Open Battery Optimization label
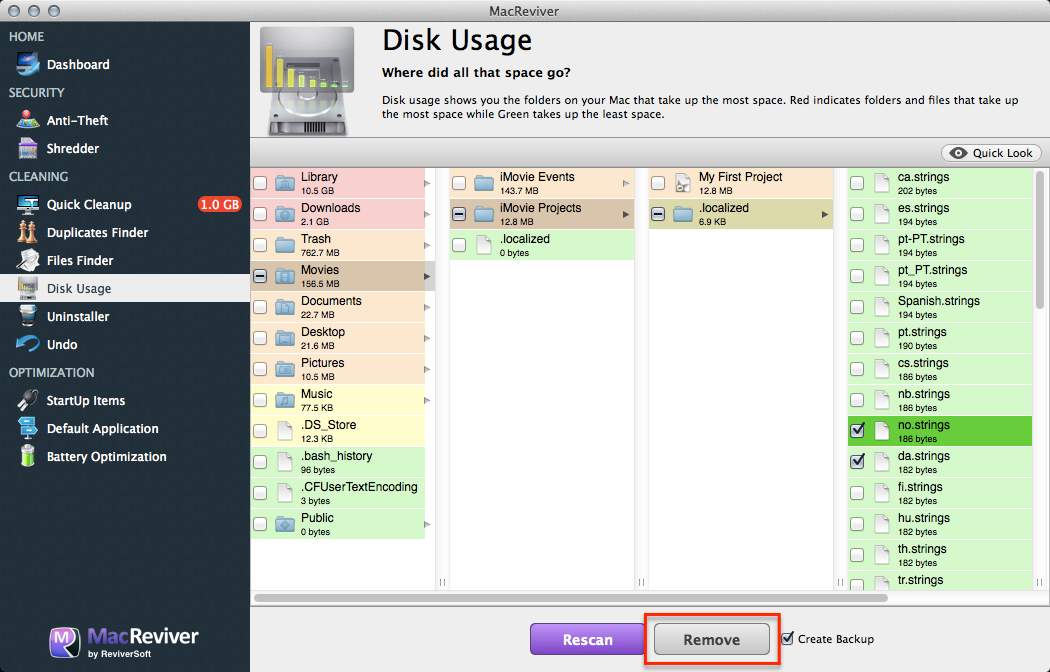This screenshot has width=1050, height=672. click(x=106, y=456)
